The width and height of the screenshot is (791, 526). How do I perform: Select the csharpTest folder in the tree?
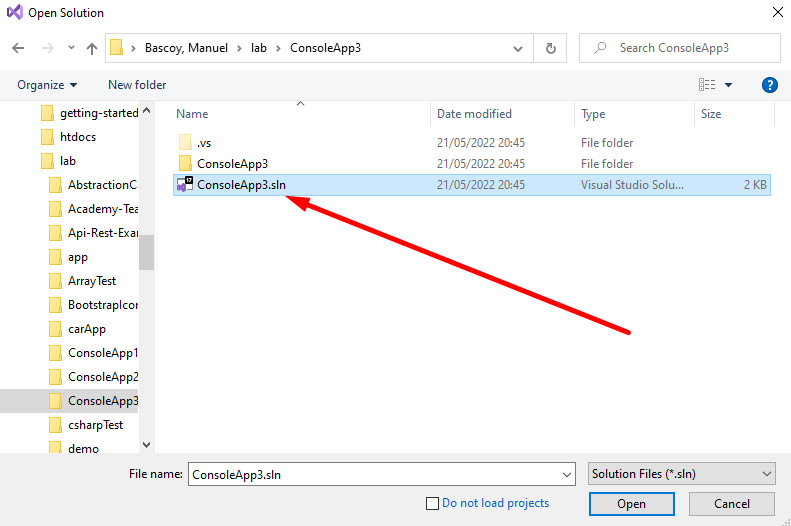click(95, 425)
